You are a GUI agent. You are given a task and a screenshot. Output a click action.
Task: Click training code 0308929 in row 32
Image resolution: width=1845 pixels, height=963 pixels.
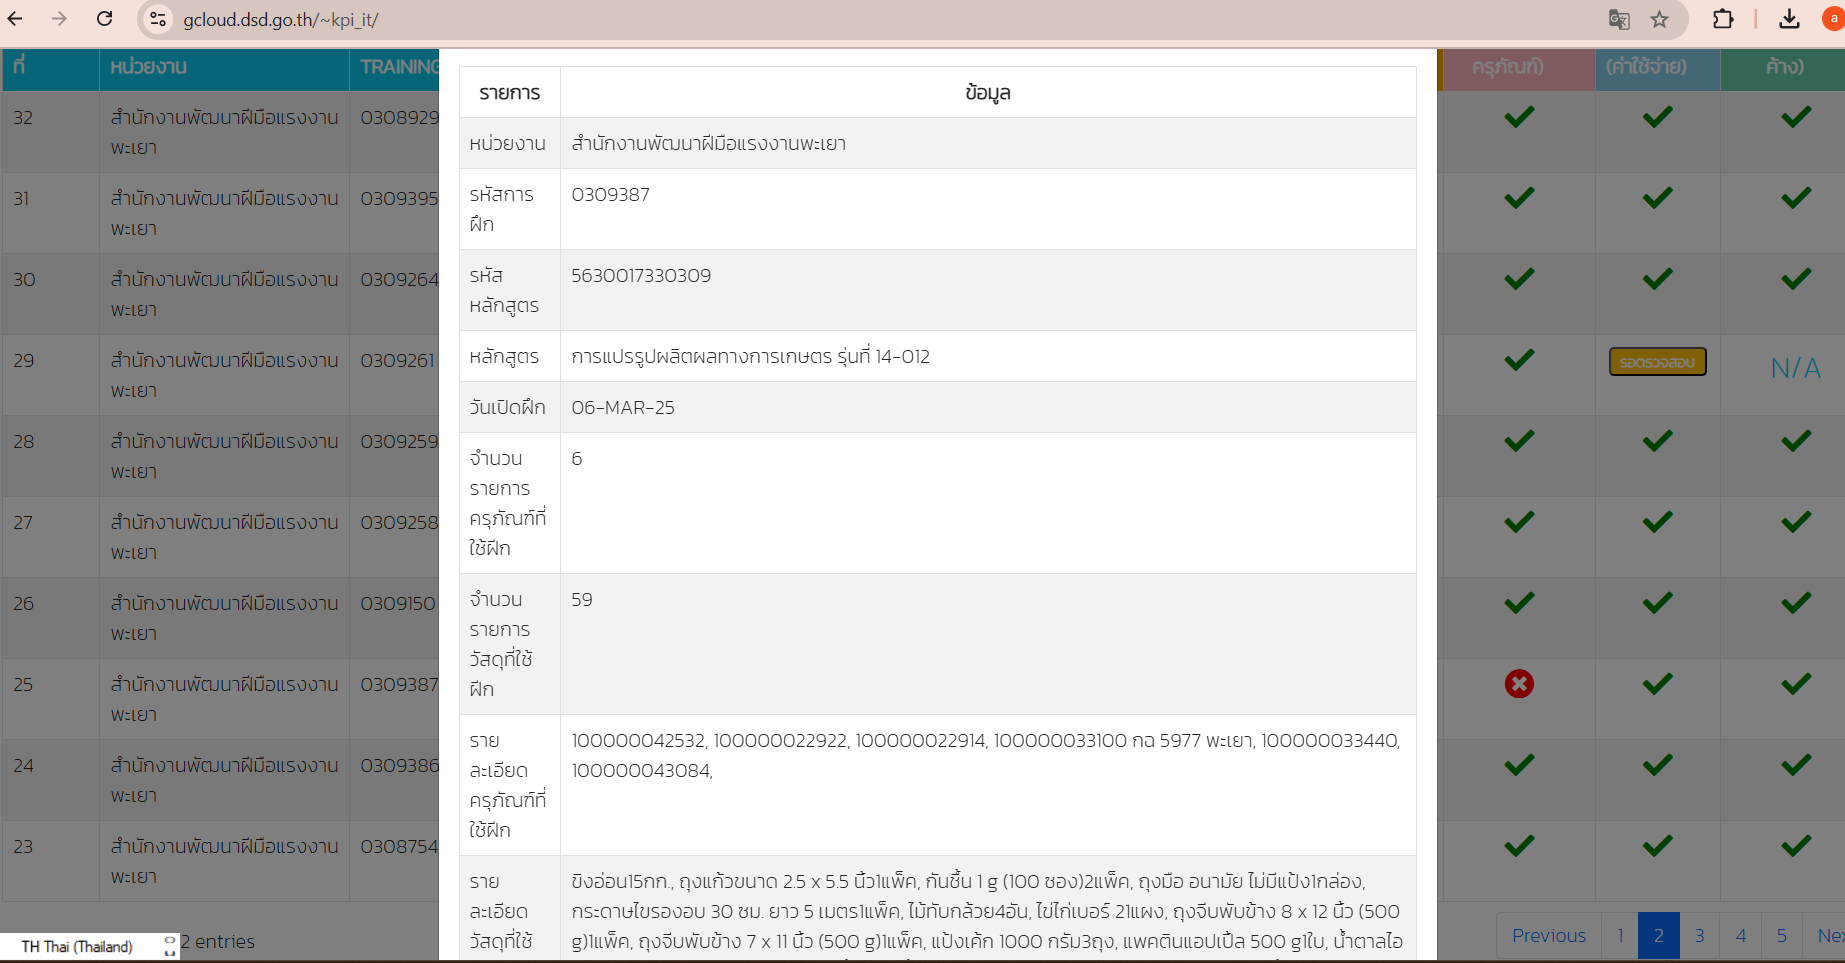pos(399,118)
